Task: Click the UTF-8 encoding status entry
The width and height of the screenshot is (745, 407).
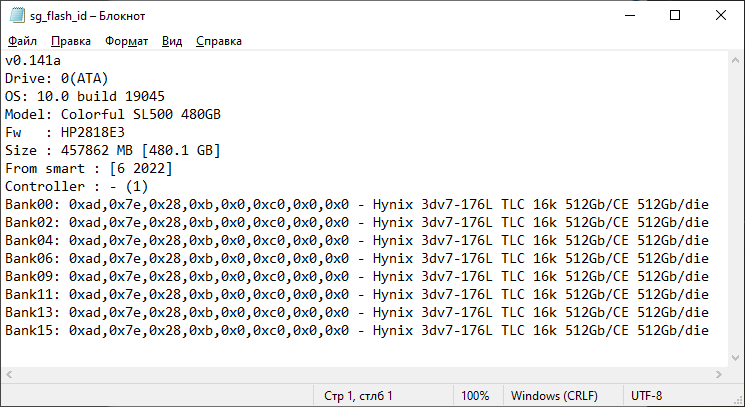Action: (646, 396)
